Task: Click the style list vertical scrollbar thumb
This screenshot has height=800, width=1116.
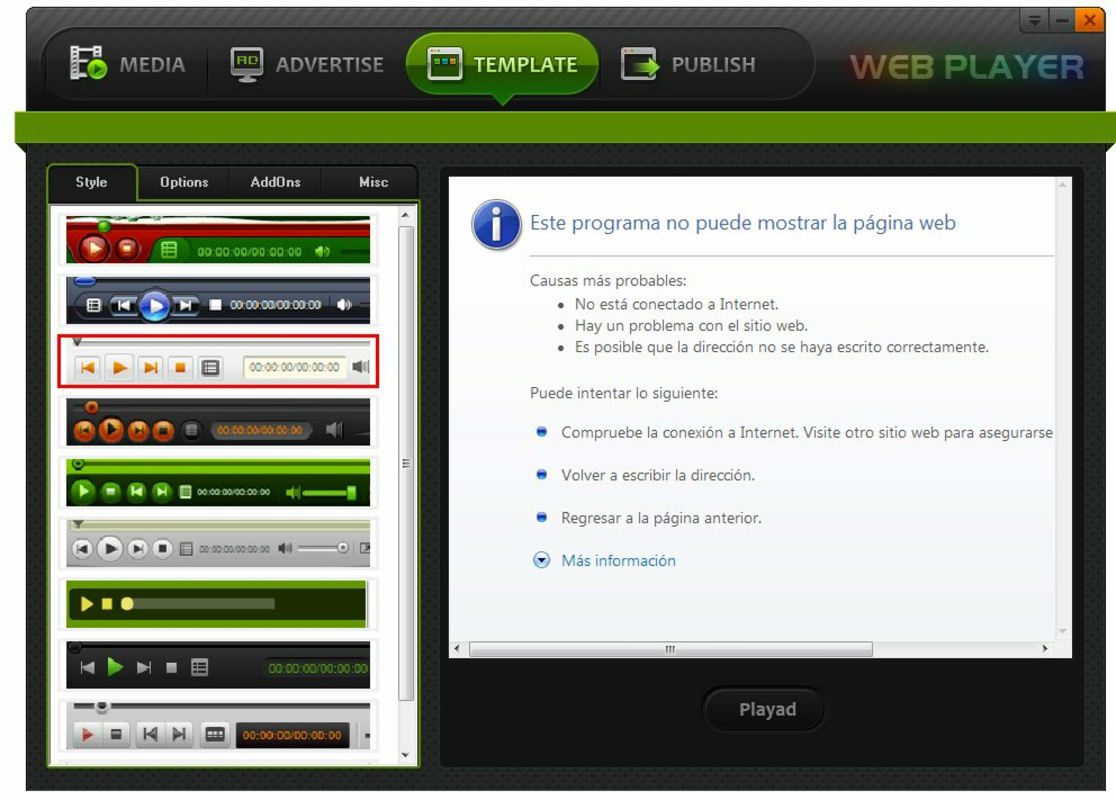Action: click(406, 463)
